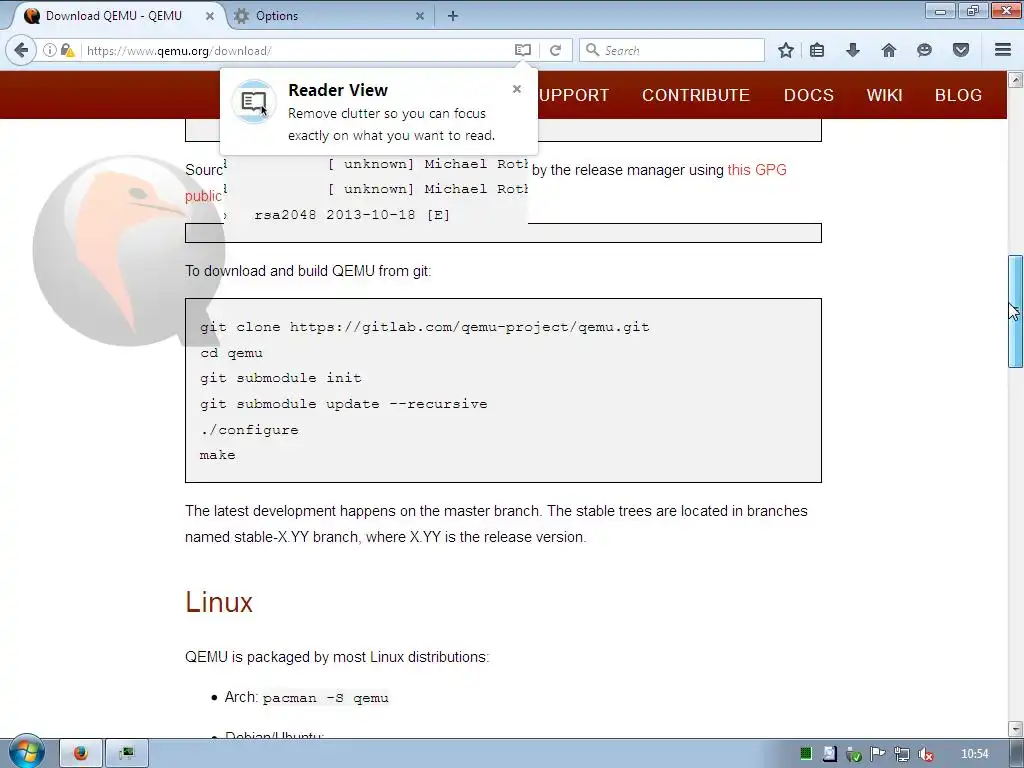Image resolution: width=1024 pixels, height=768 pixels.
Task: Click the 'git submodule init' line
Action: pos(280,378)
